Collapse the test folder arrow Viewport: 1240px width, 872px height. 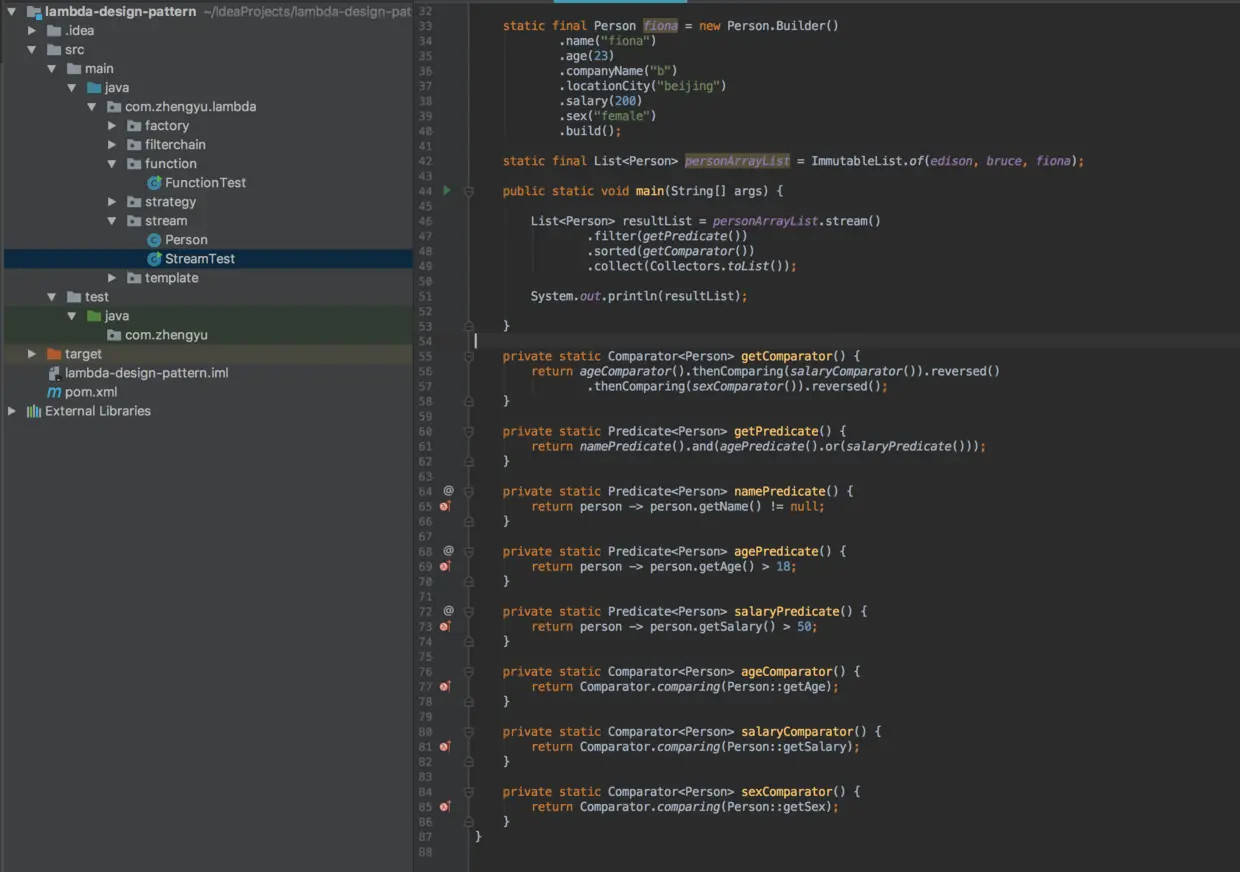click(52, 297)
